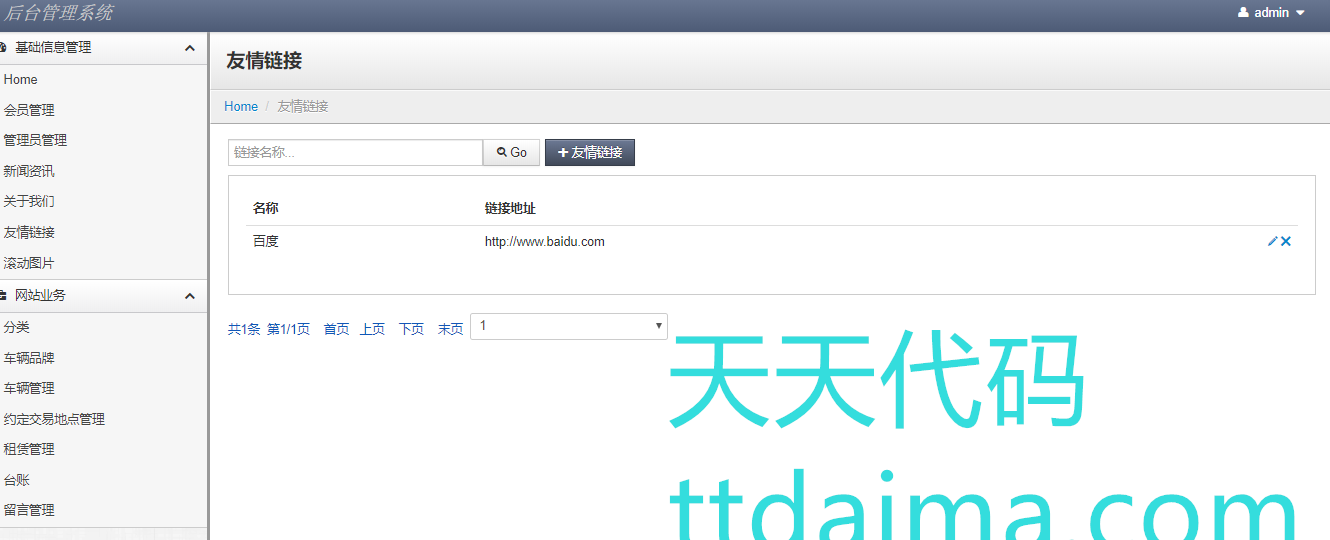The width and height of the screenshot is (1330, 540).
Task: Select 车辆管理 from the sidebar
Action: point(29,388)
